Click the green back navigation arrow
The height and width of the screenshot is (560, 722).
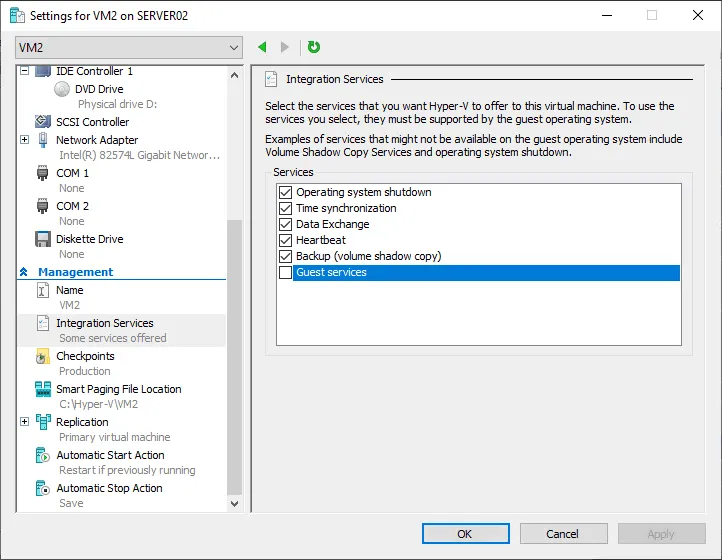pyautogui.click(x=262, y=47)
